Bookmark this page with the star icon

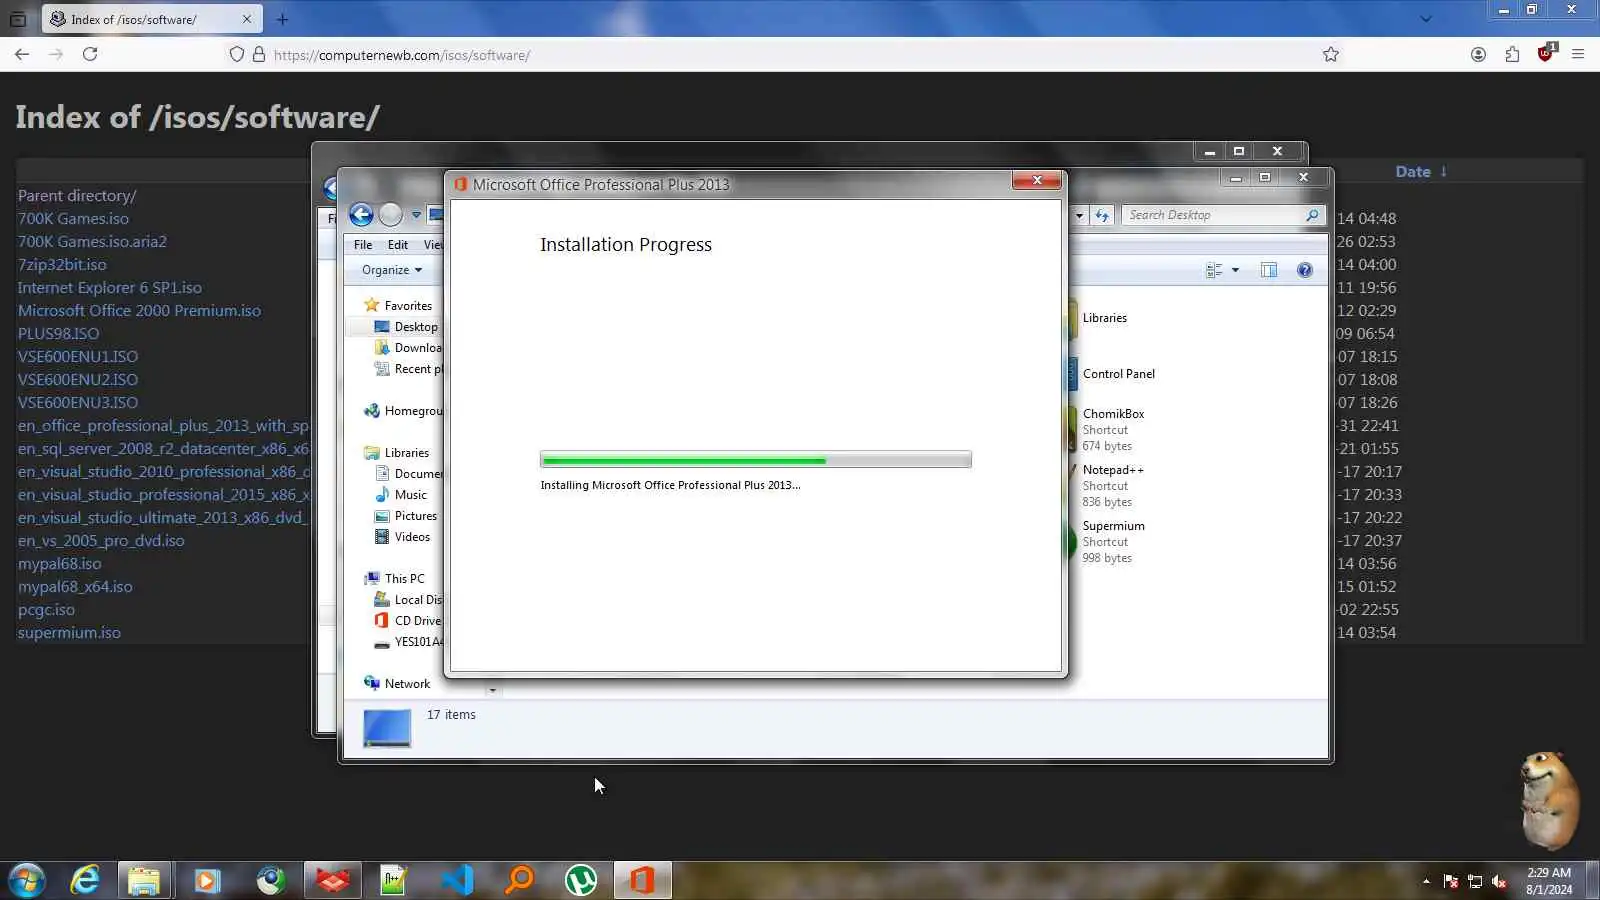(1330, 54)
